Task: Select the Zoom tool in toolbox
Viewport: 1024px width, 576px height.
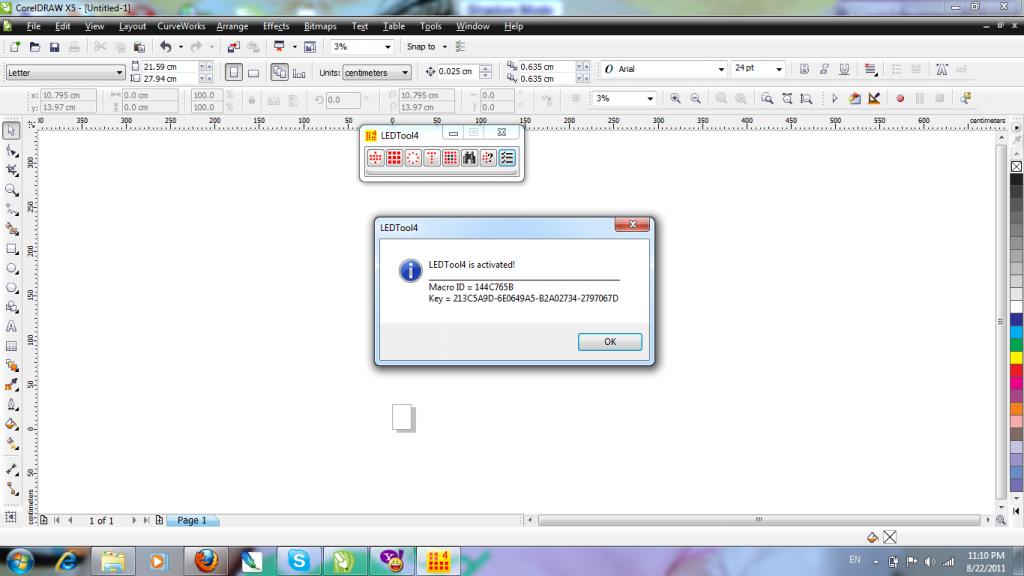Action: tap(11, 190)
